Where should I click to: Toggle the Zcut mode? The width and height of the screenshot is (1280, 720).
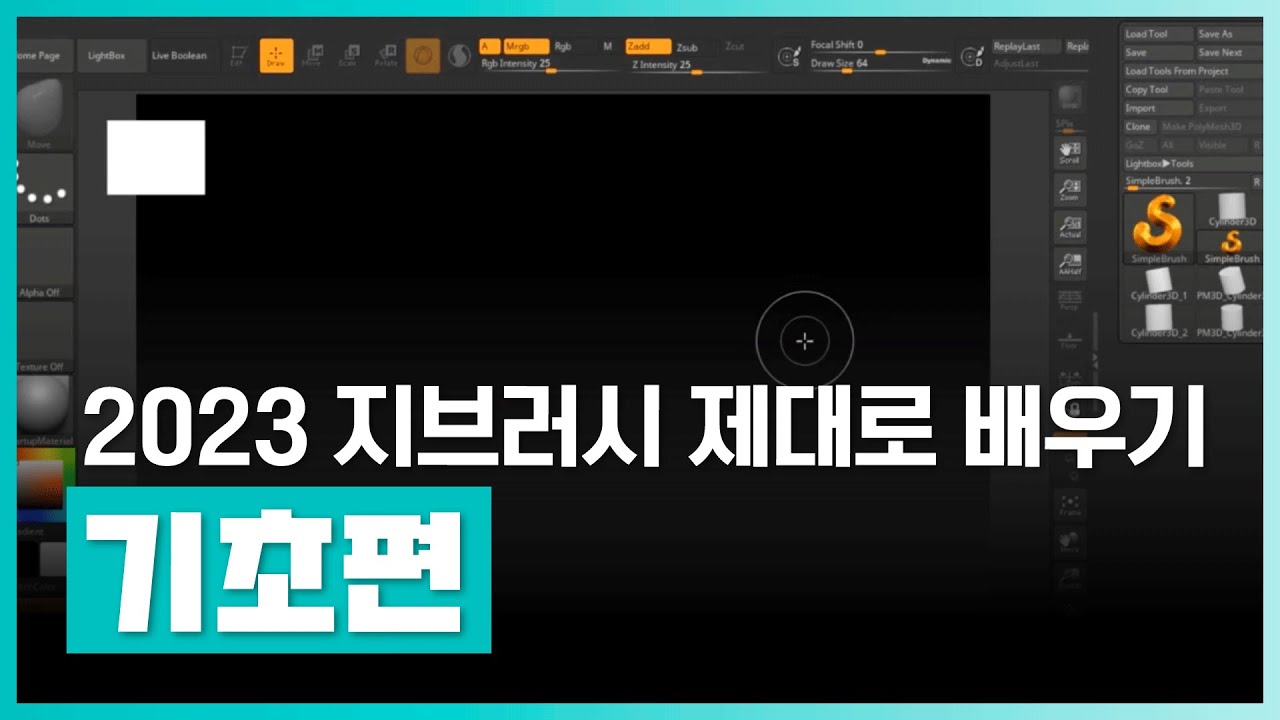click(736, 47)
